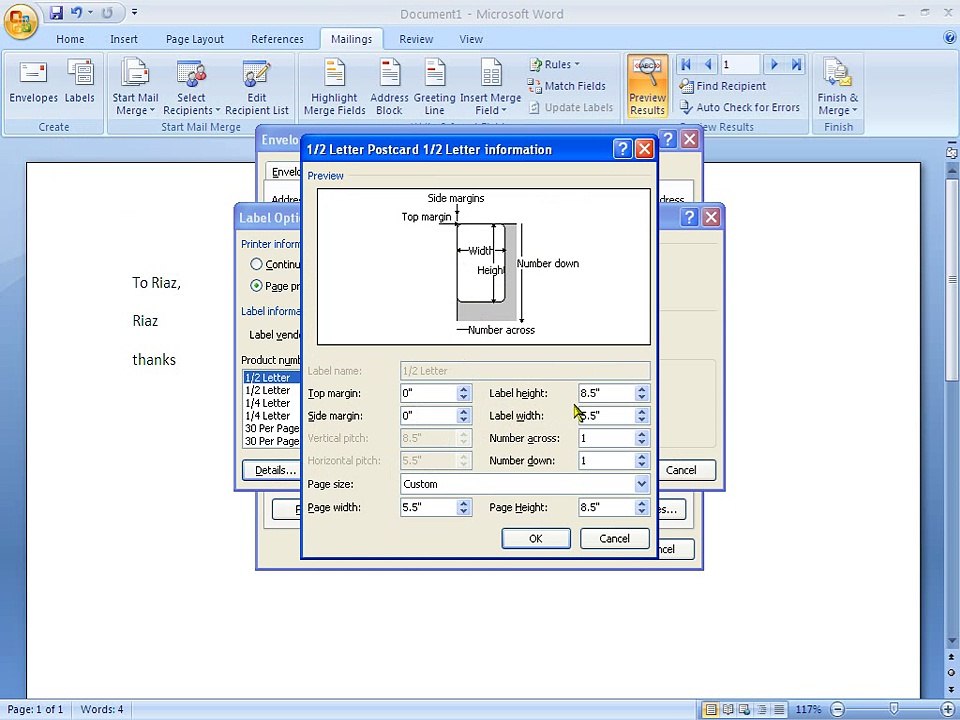Insert a Greeting Line
Screen dimensions: 960x720
435,87
